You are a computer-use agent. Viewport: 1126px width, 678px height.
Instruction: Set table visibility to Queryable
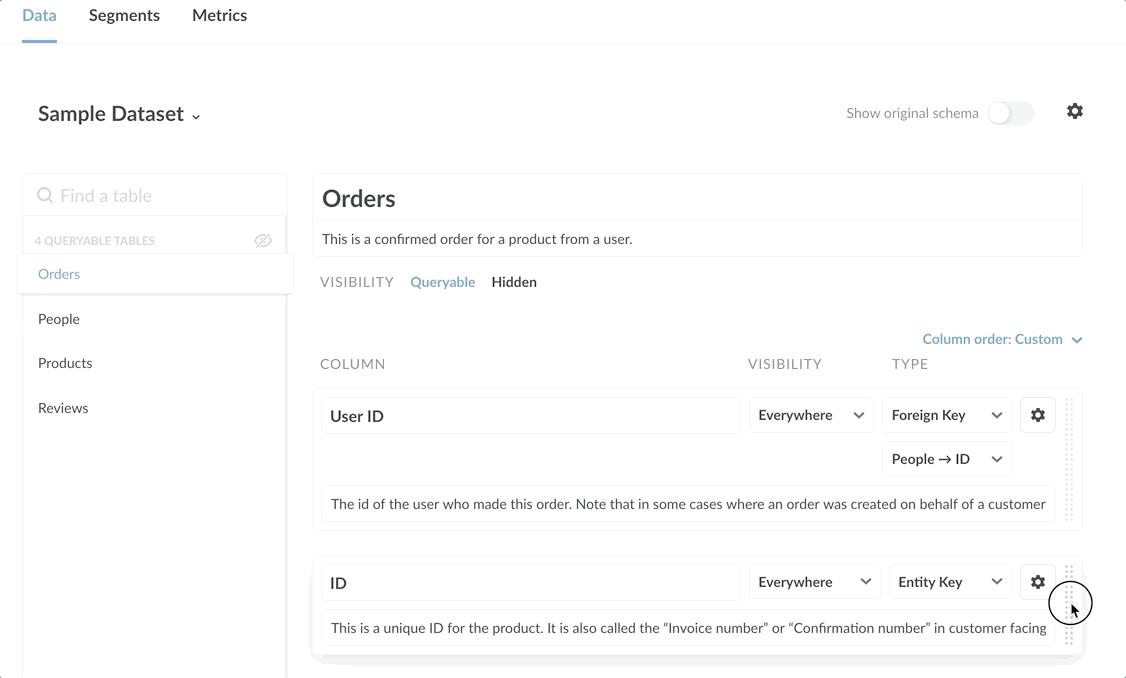point(442,282)
